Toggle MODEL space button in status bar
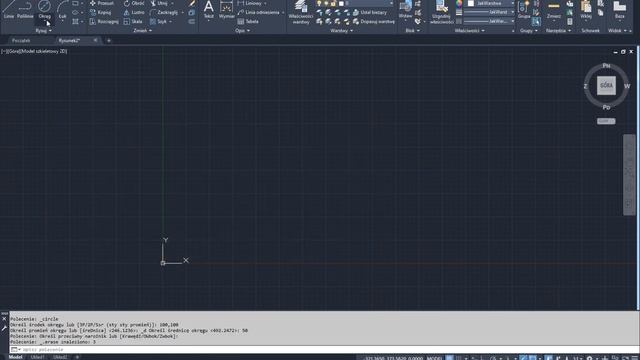This screenshot has width=640, height=360. coord(434,358)
